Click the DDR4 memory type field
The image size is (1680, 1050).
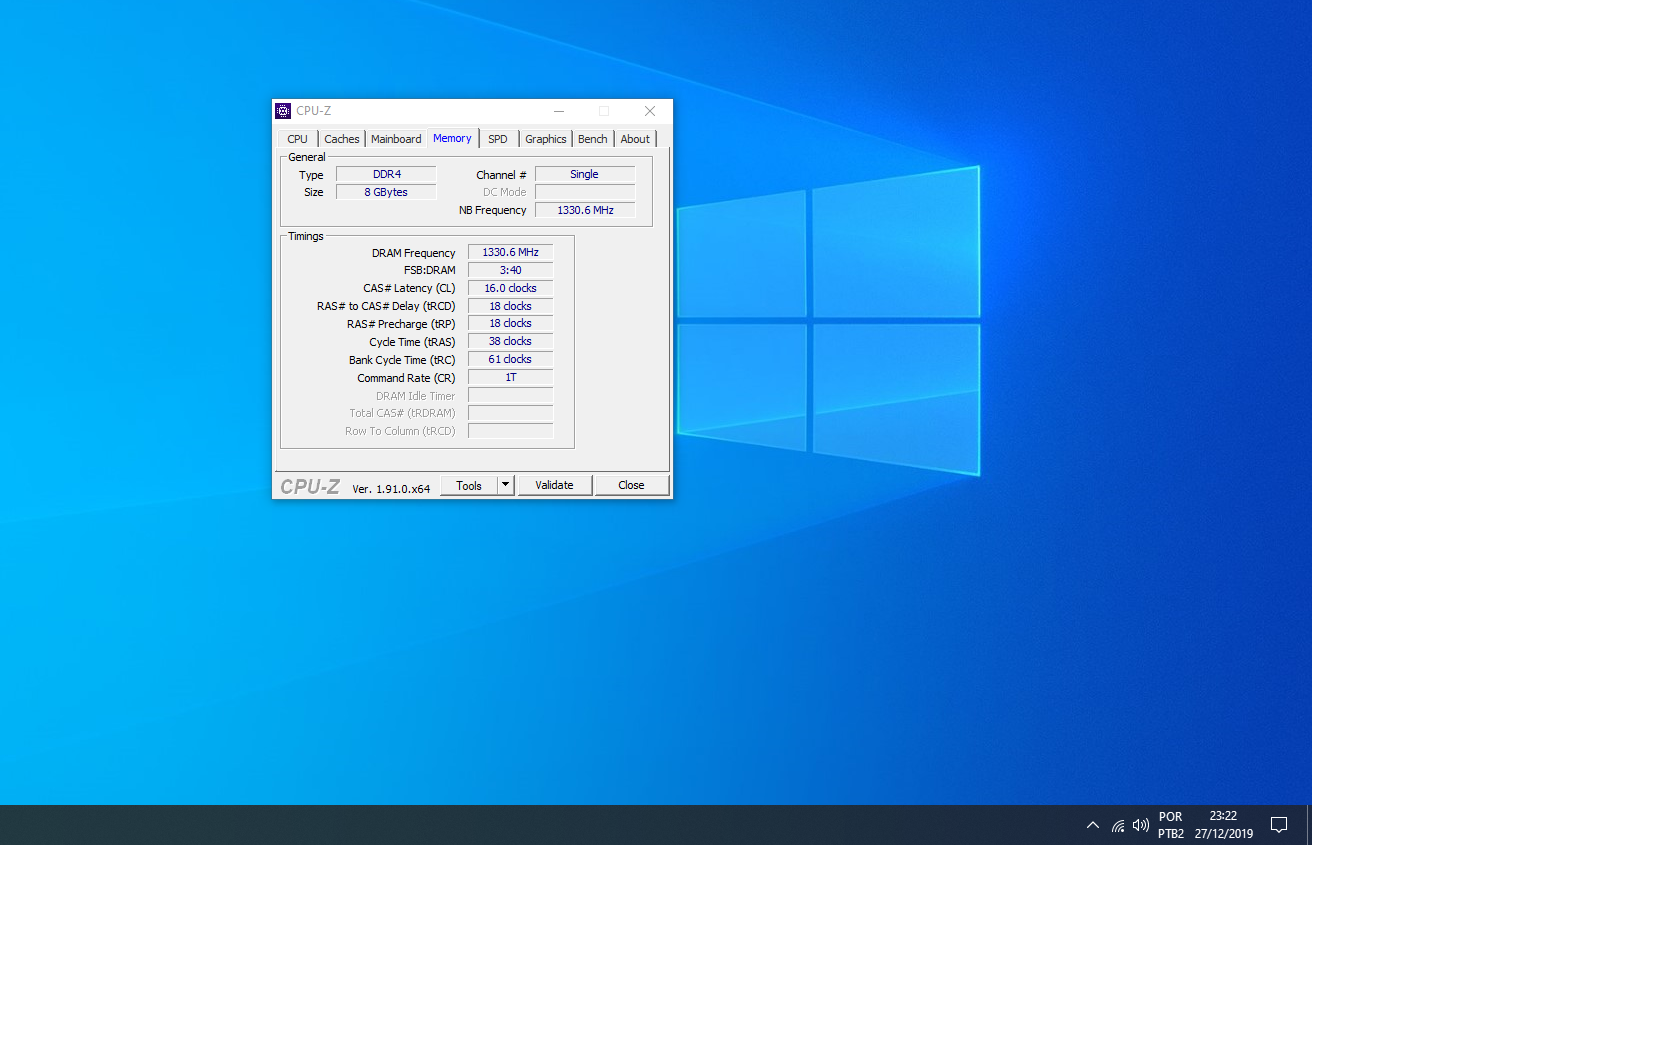387,174
